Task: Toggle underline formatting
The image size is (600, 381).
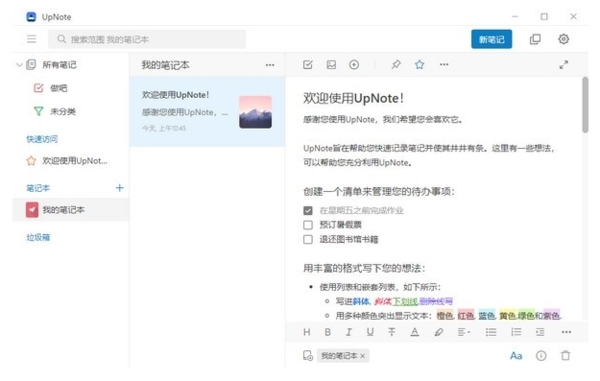Action: (x=370, y=332)
